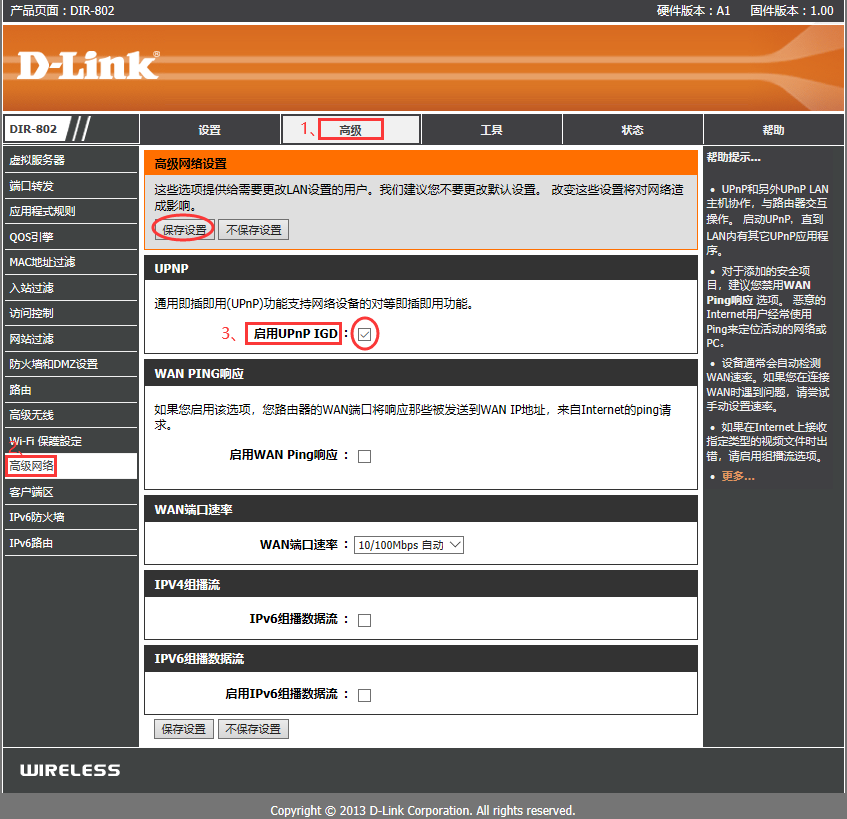Go to MAC地址过滤 page
Viewport: 847px width, 819px height.
(42, 262)
